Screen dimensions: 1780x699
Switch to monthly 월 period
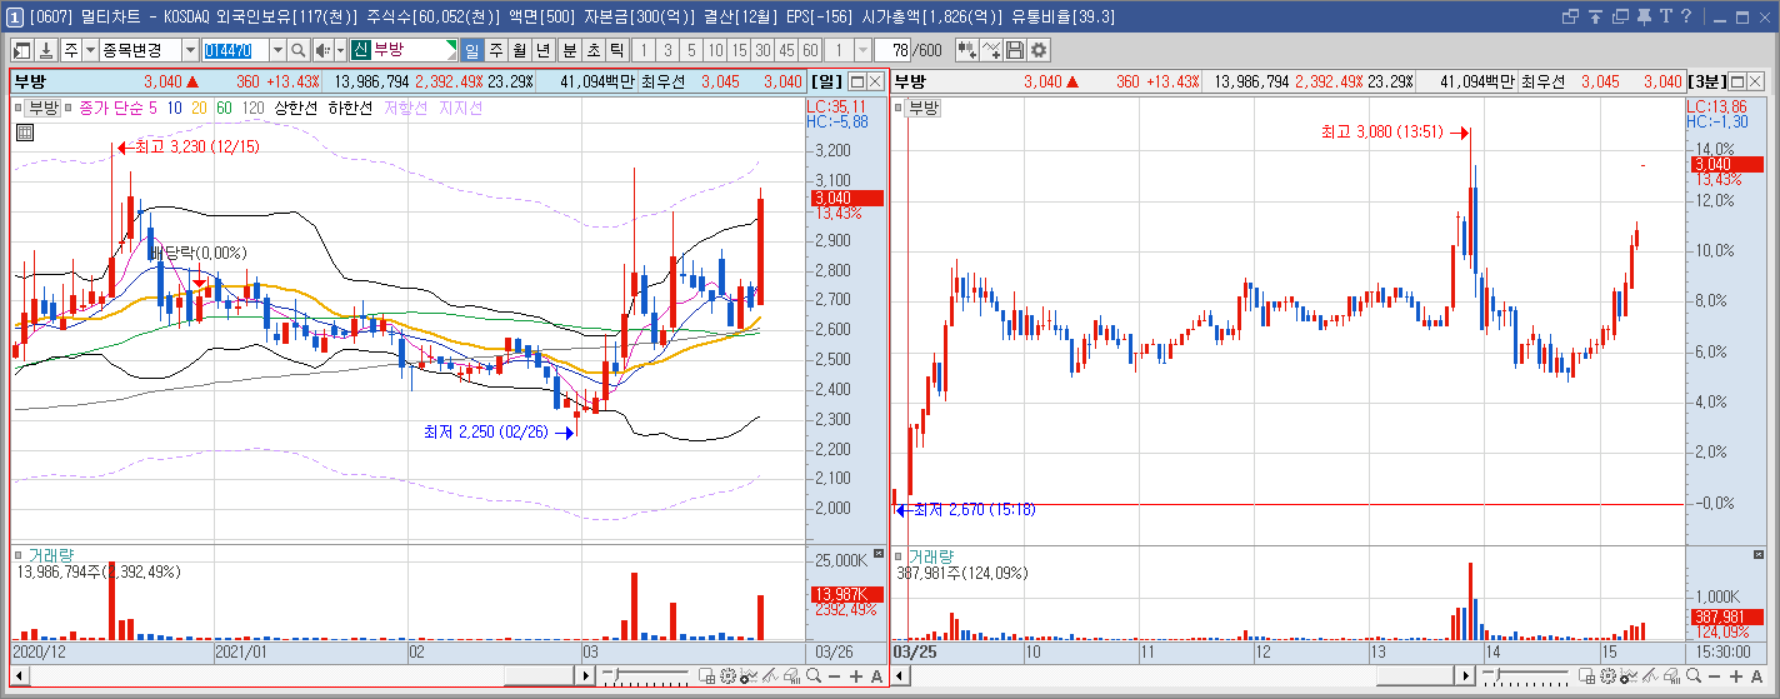(x=520, y=50)
